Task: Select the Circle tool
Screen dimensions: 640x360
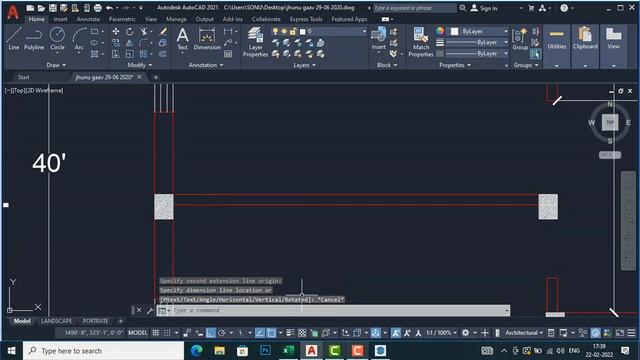Action: pos(57,39)
